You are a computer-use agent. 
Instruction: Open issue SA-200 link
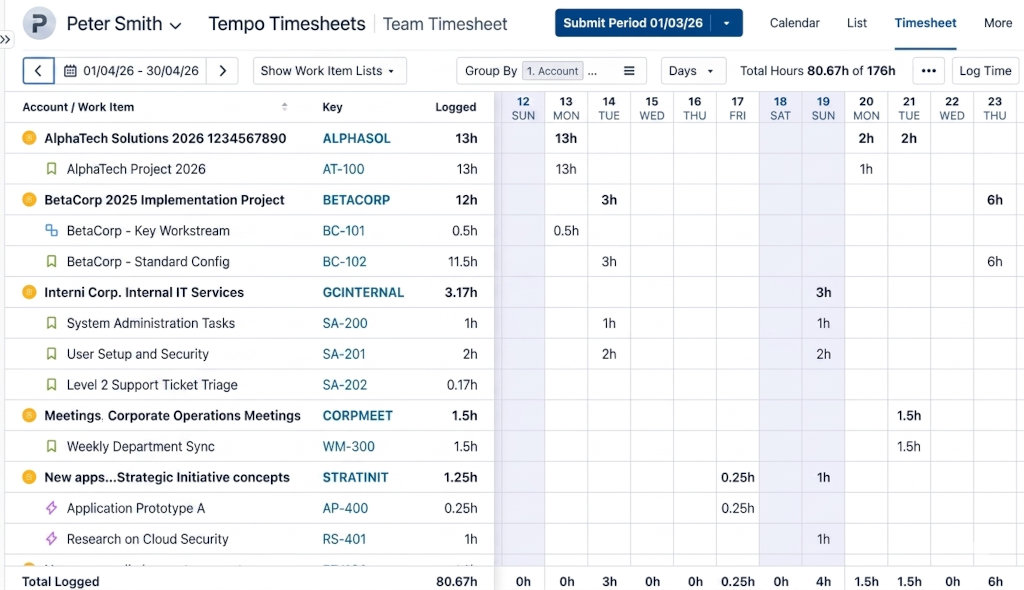345,323
